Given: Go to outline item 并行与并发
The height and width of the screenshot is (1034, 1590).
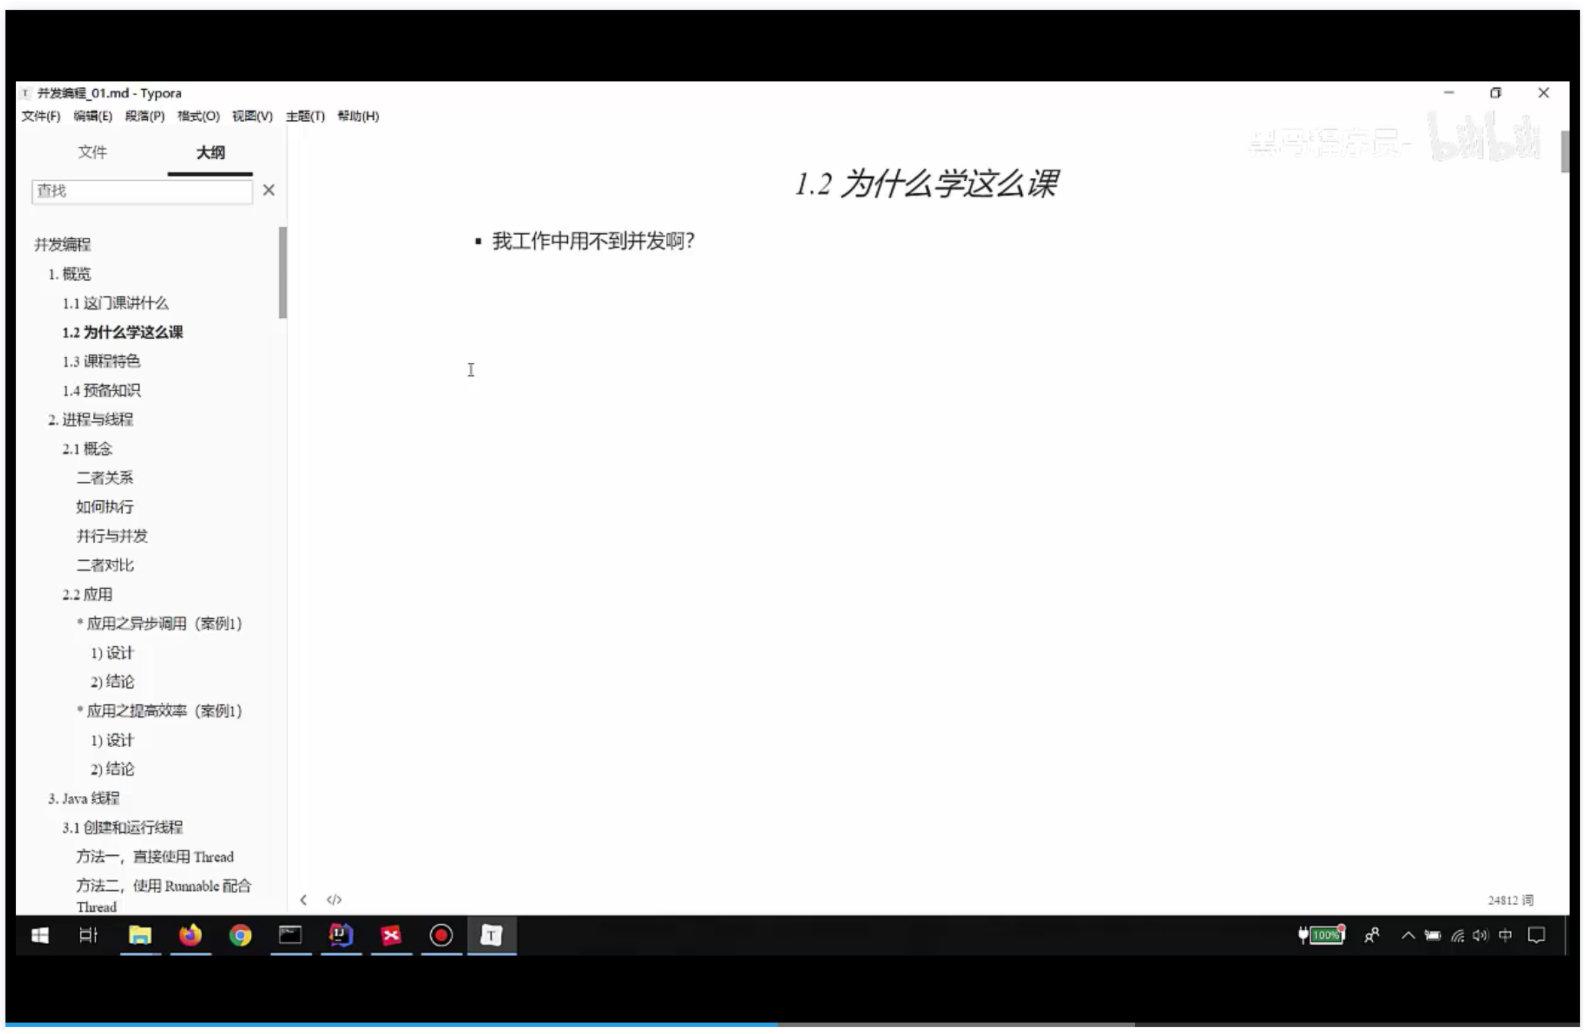Looking at the screenshot, I should click(113, 538).
